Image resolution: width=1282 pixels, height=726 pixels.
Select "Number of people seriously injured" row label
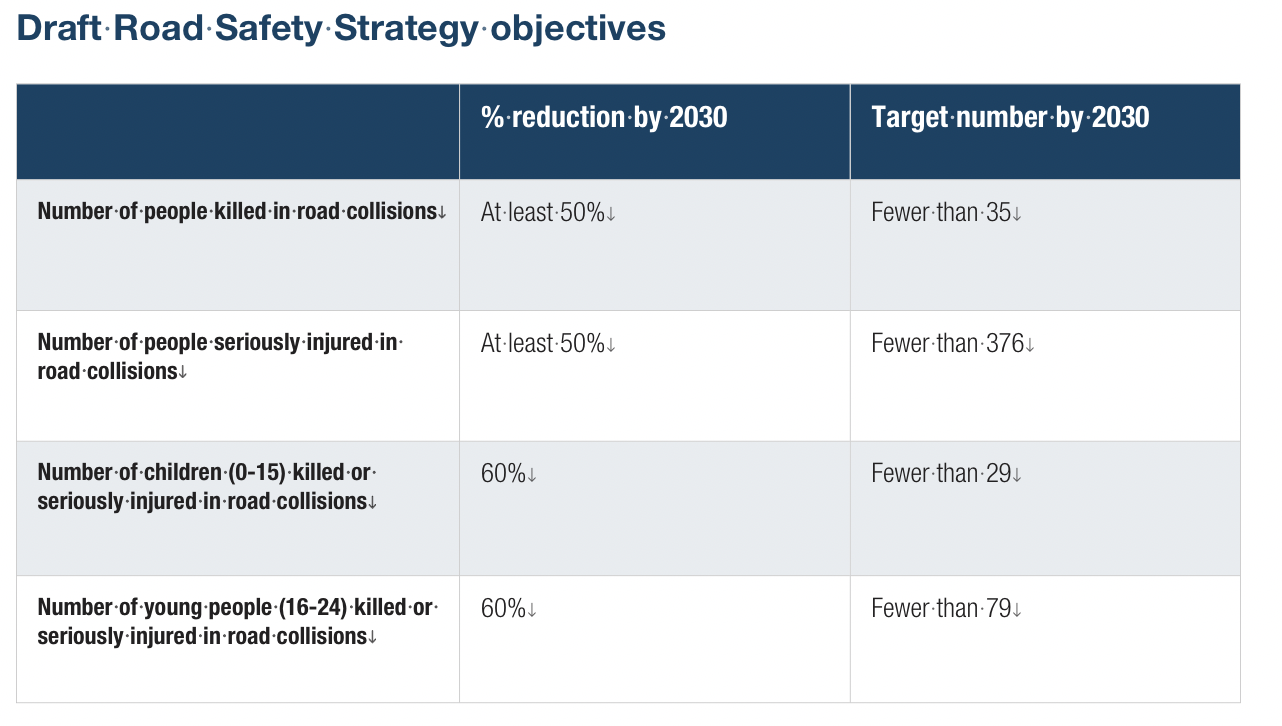(x=219, y=356)
